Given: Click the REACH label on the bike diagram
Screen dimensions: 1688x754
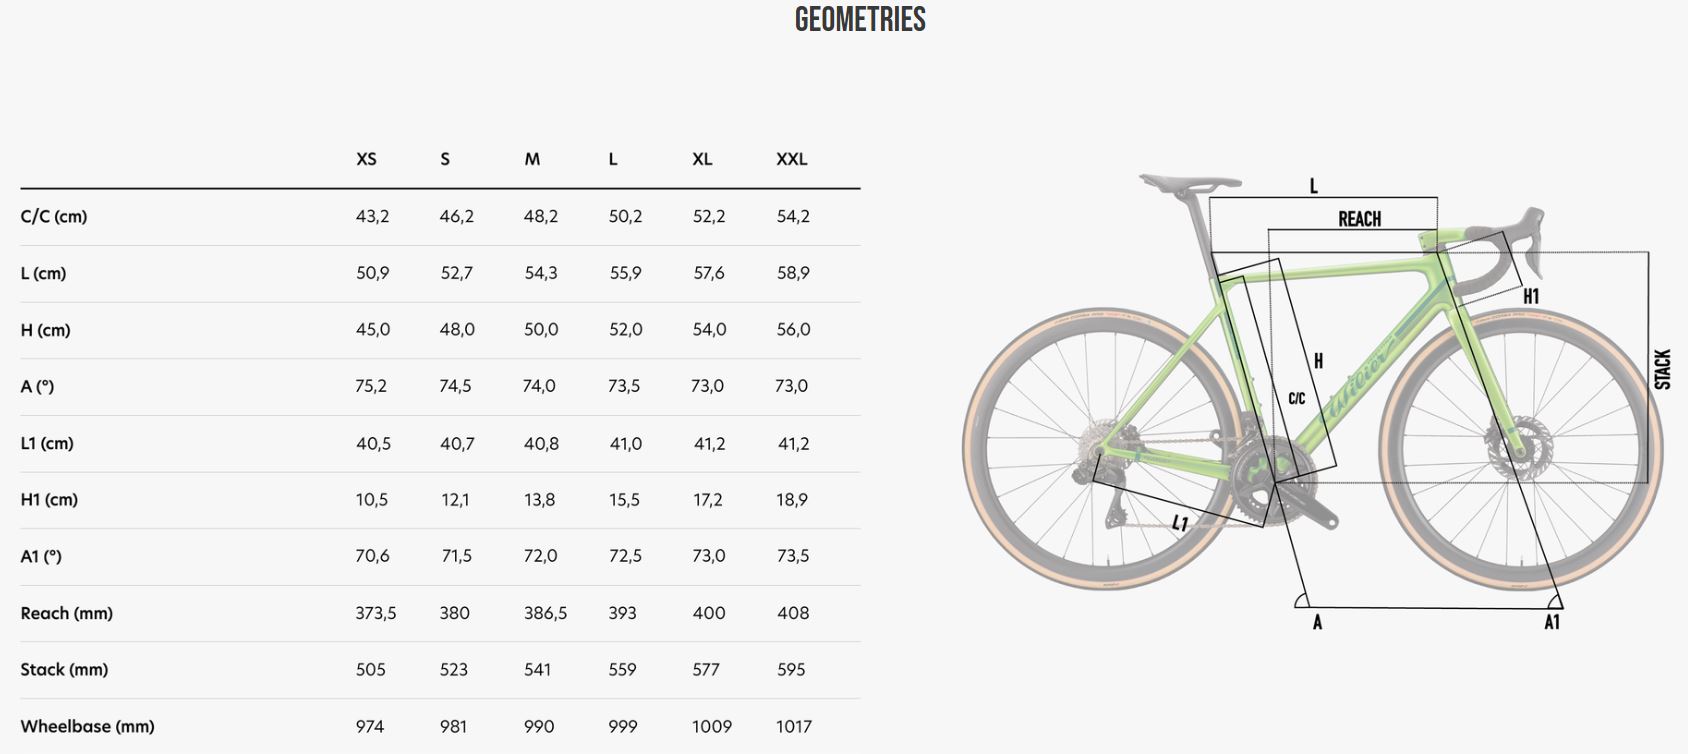Looking at the screenshot, I should pyautogui.click(x=1359, y=219).
